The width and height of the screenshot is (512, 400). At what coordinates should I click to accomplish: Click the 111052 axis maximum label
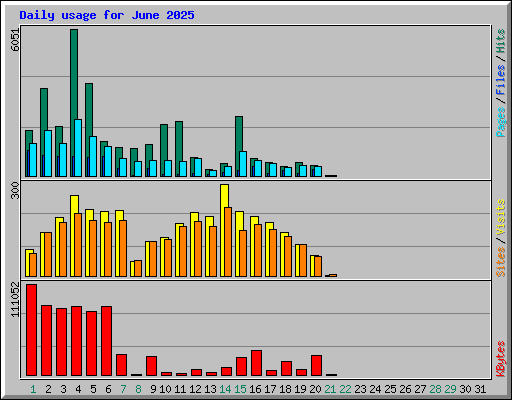coord(15,300)
